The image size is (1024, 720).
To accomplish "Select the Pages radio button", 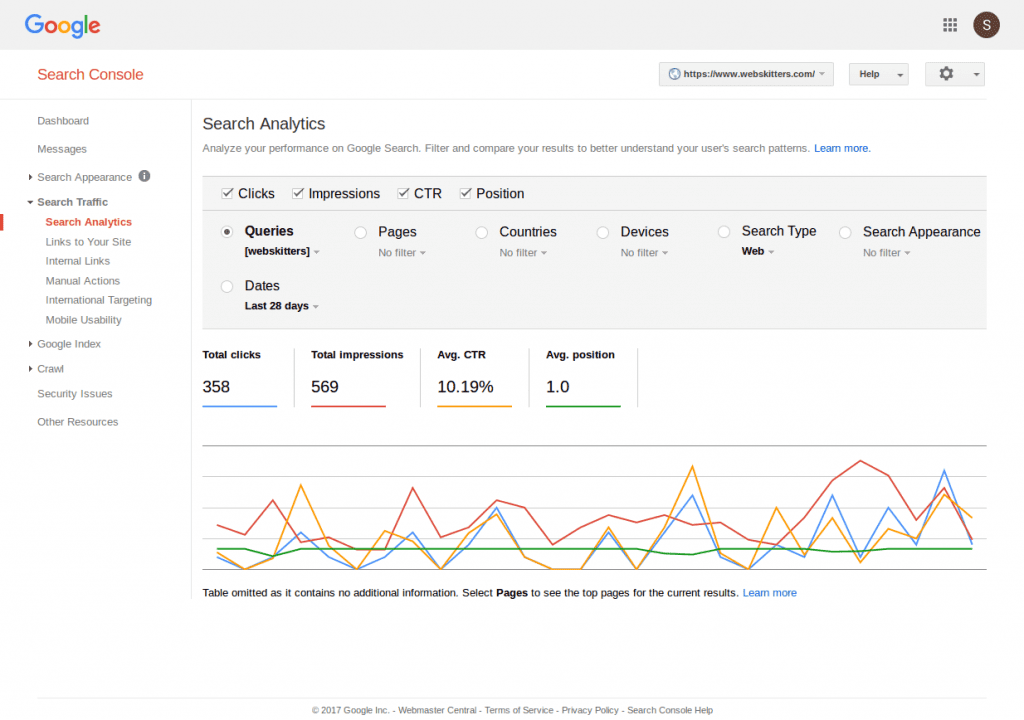I will point(360,232).
